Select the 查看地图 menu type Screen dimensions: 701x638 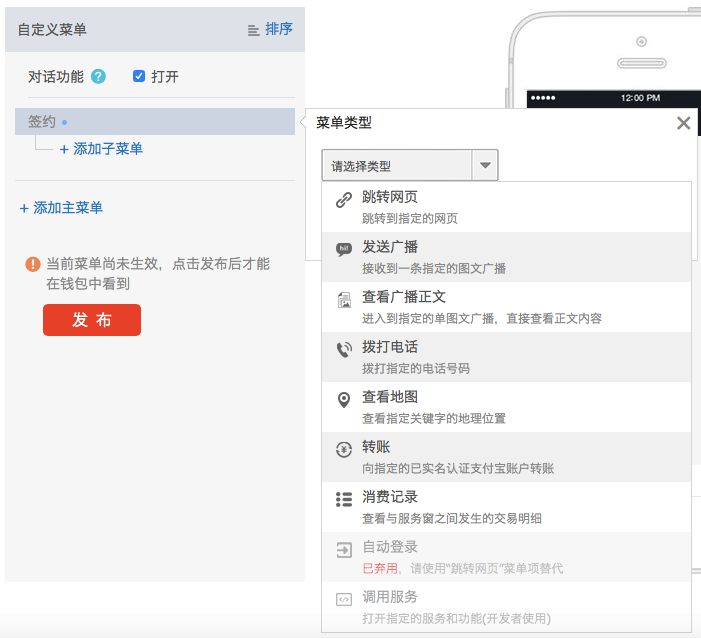tap(506, 407)
